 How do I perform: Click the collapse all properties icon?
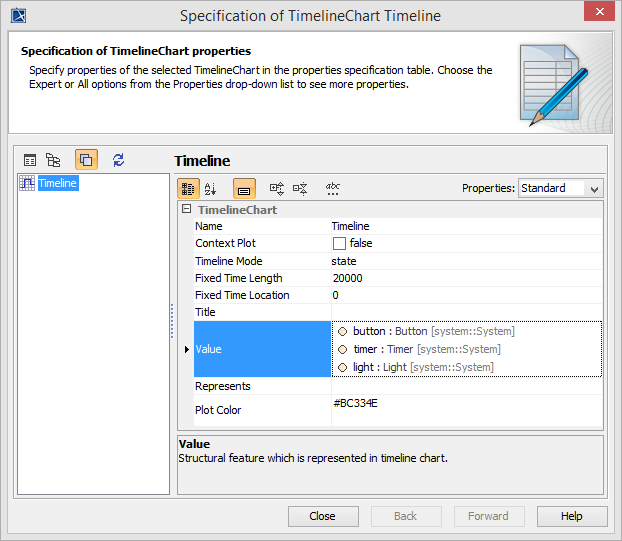pyautogui.click(x=300, y=188)
